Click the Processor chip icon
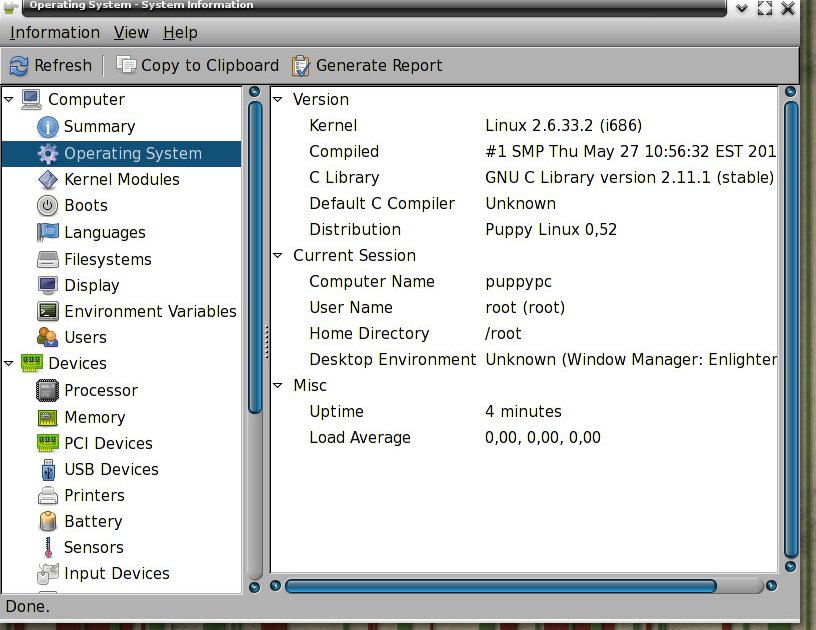 pyautogui.click(x=47, y=390)
